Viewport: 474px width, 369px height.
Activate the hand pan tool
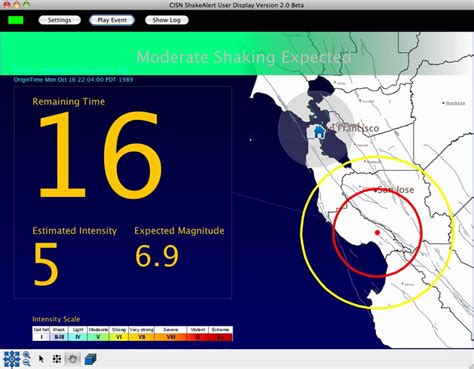72,359
